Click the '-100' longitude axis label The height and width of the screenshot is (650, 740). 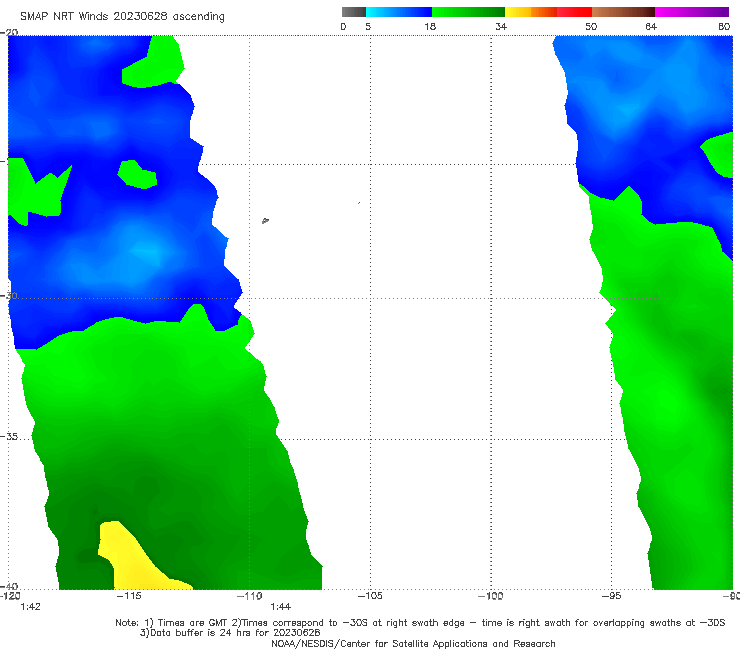491,596
